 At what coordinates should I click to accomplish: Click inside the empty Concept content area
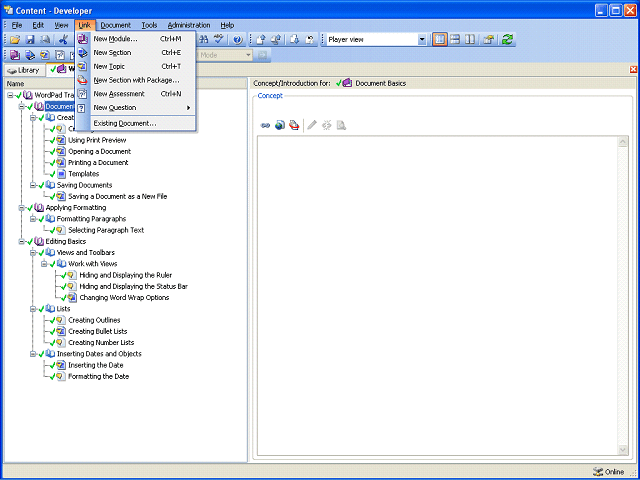(x=438, y=296)
